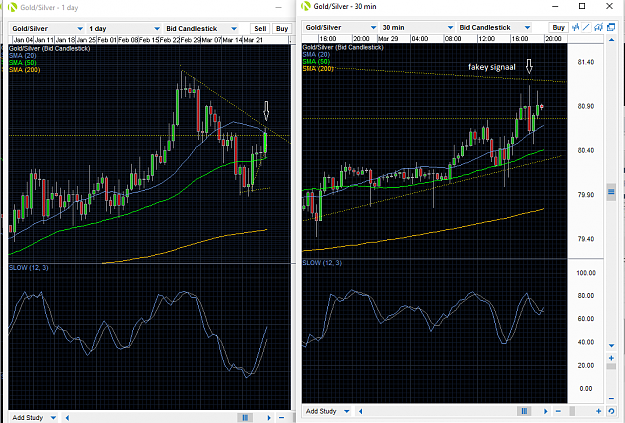Click Mar 29 date label on 30 min time axis
The width and height of the screenshot is (625, 423).
pyautogui.click(x=388, y=39)
